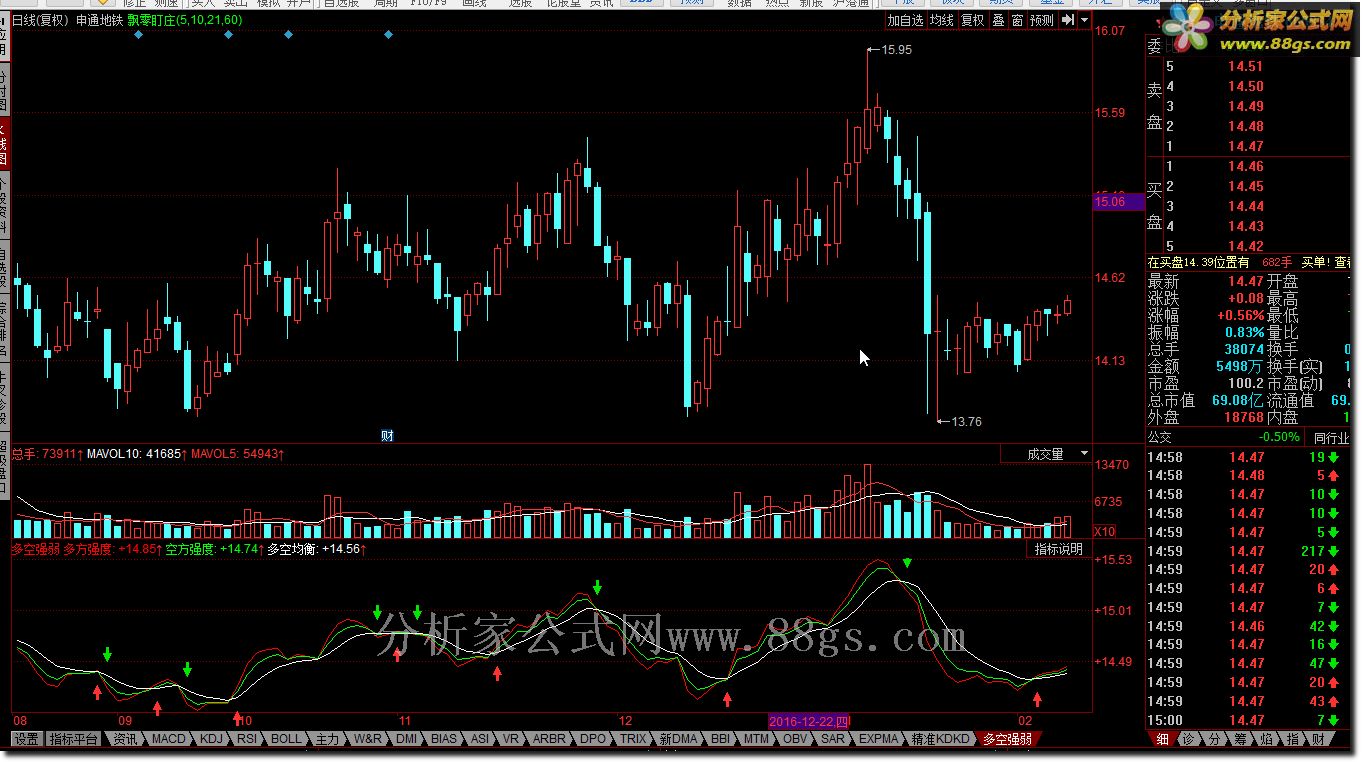The height and width of the screenshot is (762, 1362).
Task: Select the MACD indicator tab
Action: [169, 739]
